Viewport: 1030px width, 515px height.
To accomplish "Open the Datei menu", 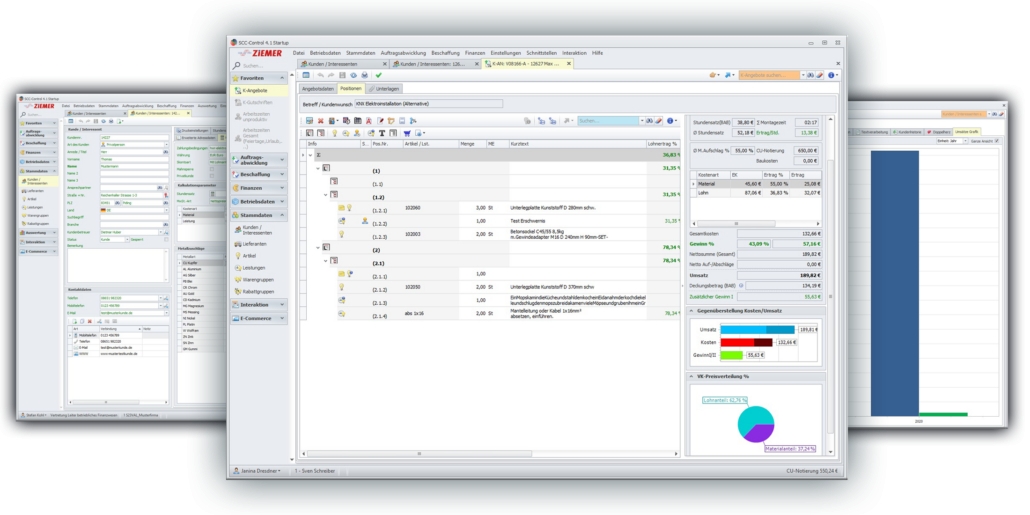I will 299,53.
